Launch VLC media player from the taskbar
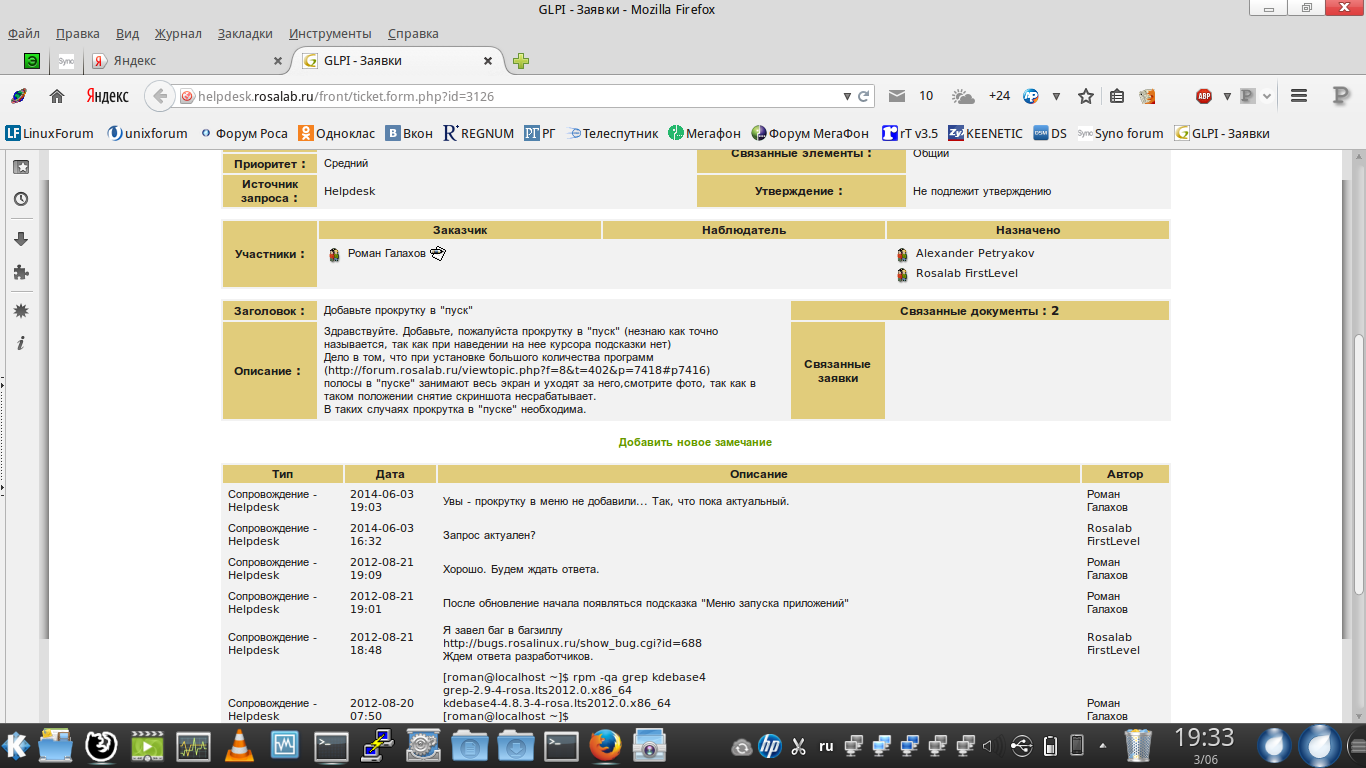Screen dimensions: 1366x768 coord(237,745)
